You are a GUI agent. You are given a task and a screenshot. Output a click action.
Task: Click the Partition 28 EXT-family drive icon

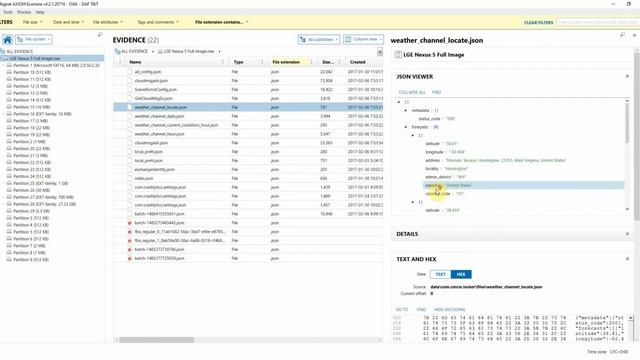[x=9, y=204]
